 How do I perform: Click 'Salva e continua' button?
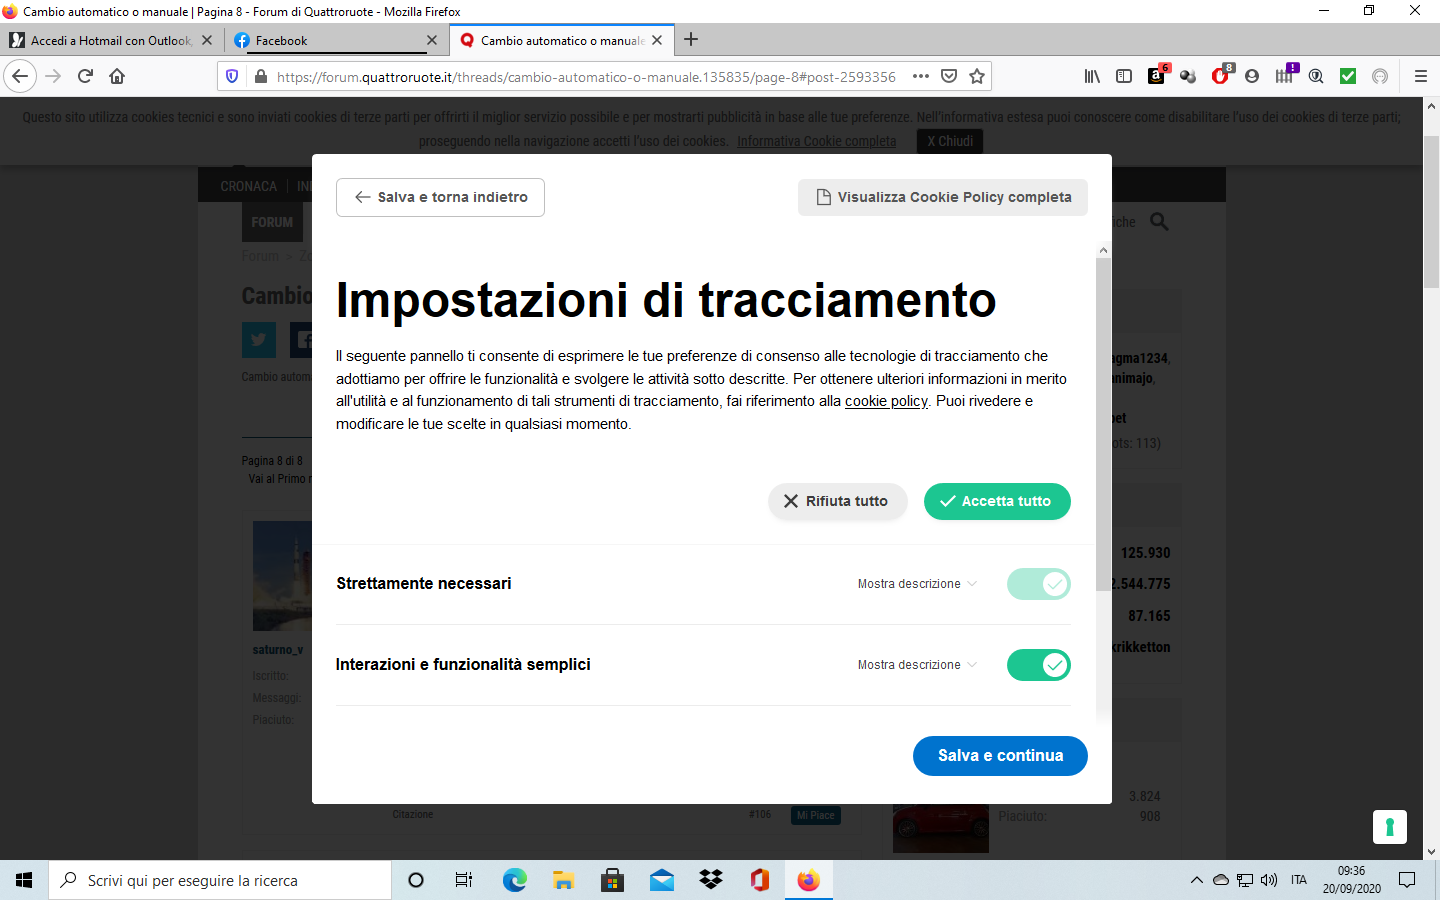[1000, 756]
